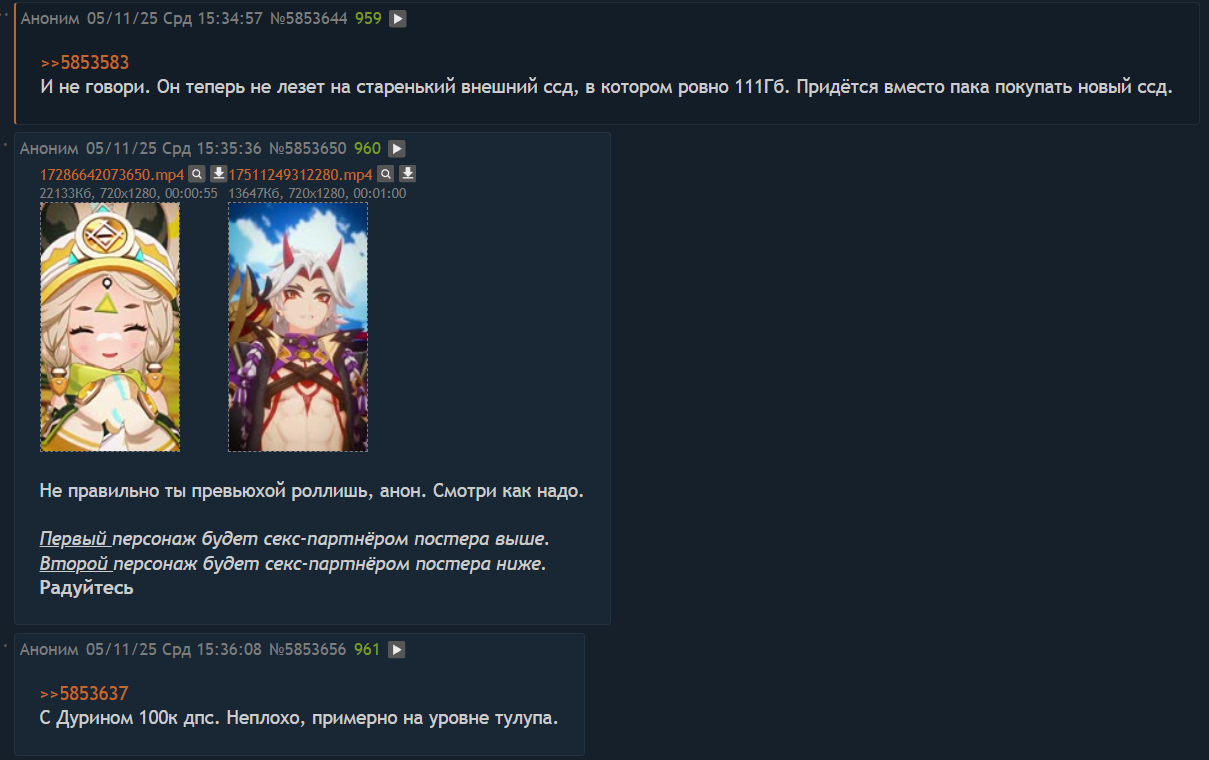This screenshot has width=1209, height=760.
Task: Play the horned white-haired character video thumbnail
Action: (x=298, y=327)
